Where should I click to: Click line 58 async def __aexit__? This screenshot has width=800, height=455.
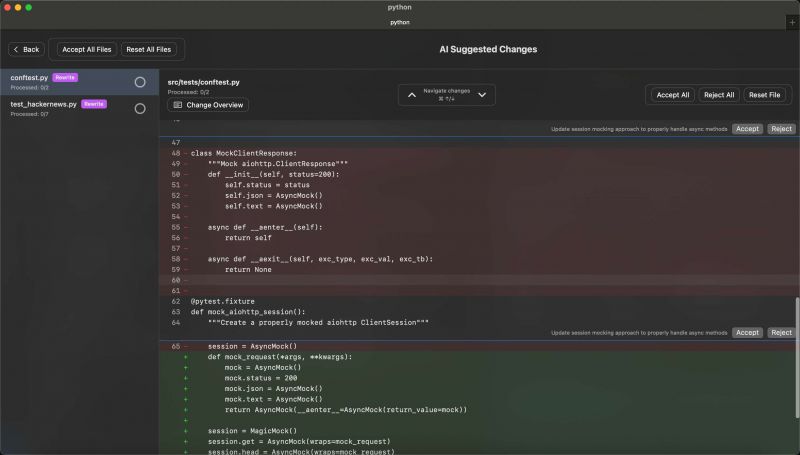coord(320,259)
